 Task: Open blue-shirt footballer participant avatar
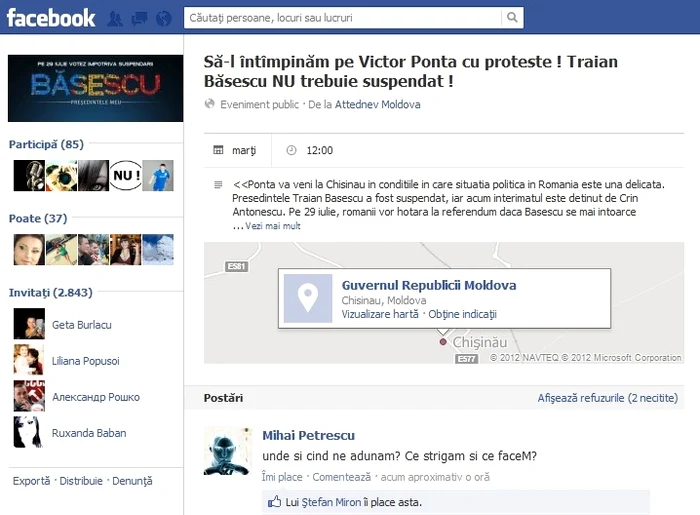(158, 175)
